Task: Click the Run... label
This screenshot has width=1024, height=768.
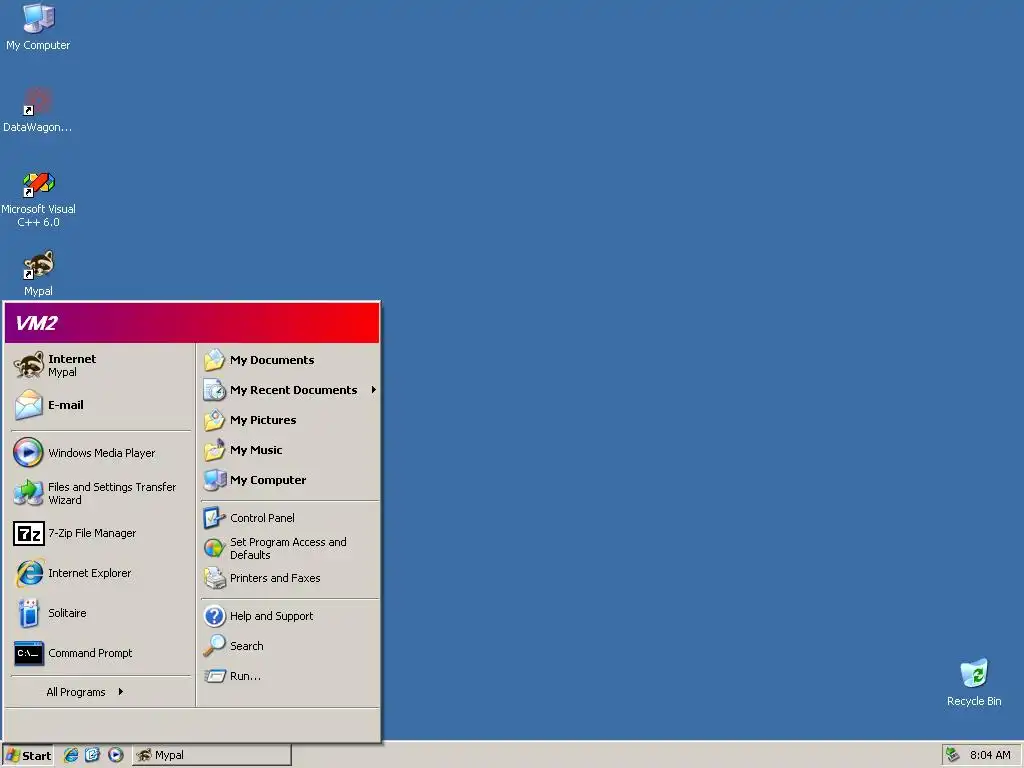Action: (245, 676)
